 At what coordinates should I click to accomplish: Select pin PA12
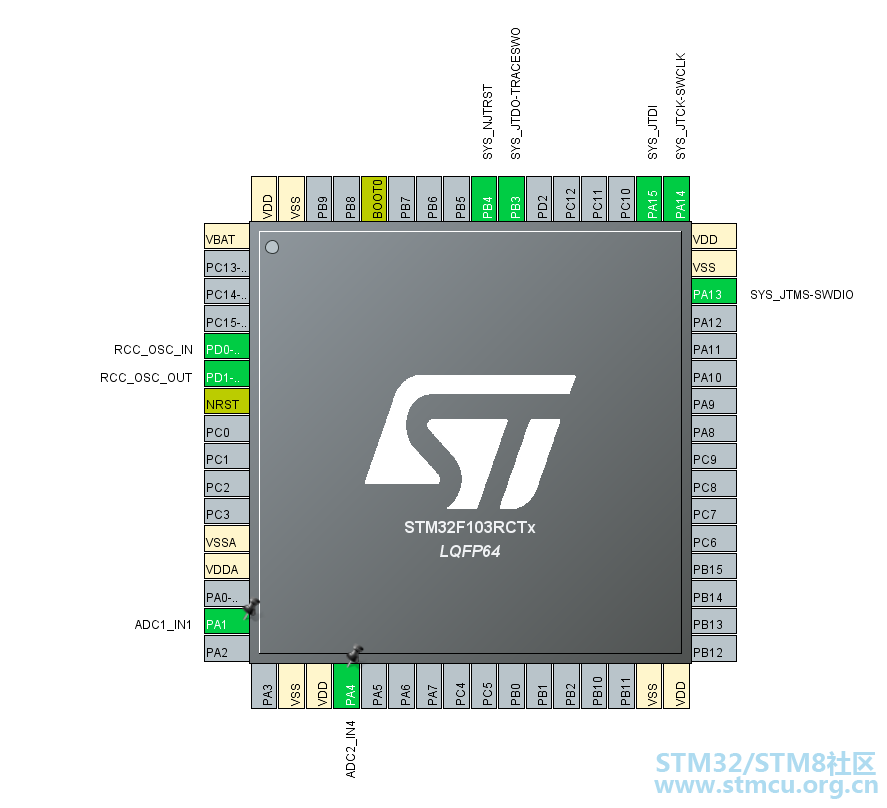pos(714,319)
